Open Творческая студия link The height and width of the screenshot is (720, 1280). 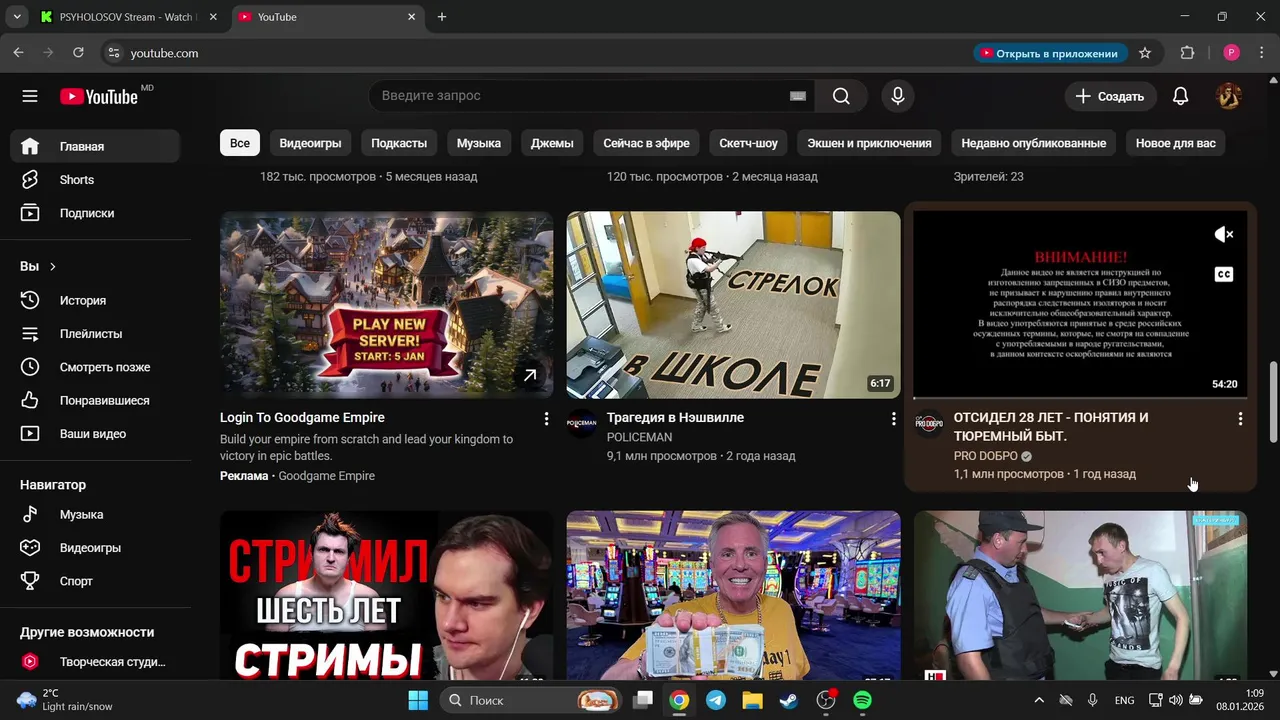pos(95,661)
